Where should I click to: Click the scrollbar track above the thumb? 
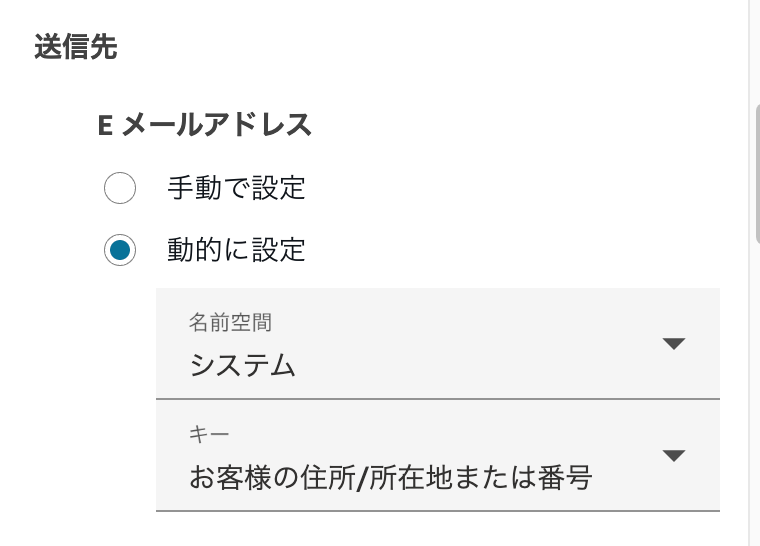(x=757, y=50)
